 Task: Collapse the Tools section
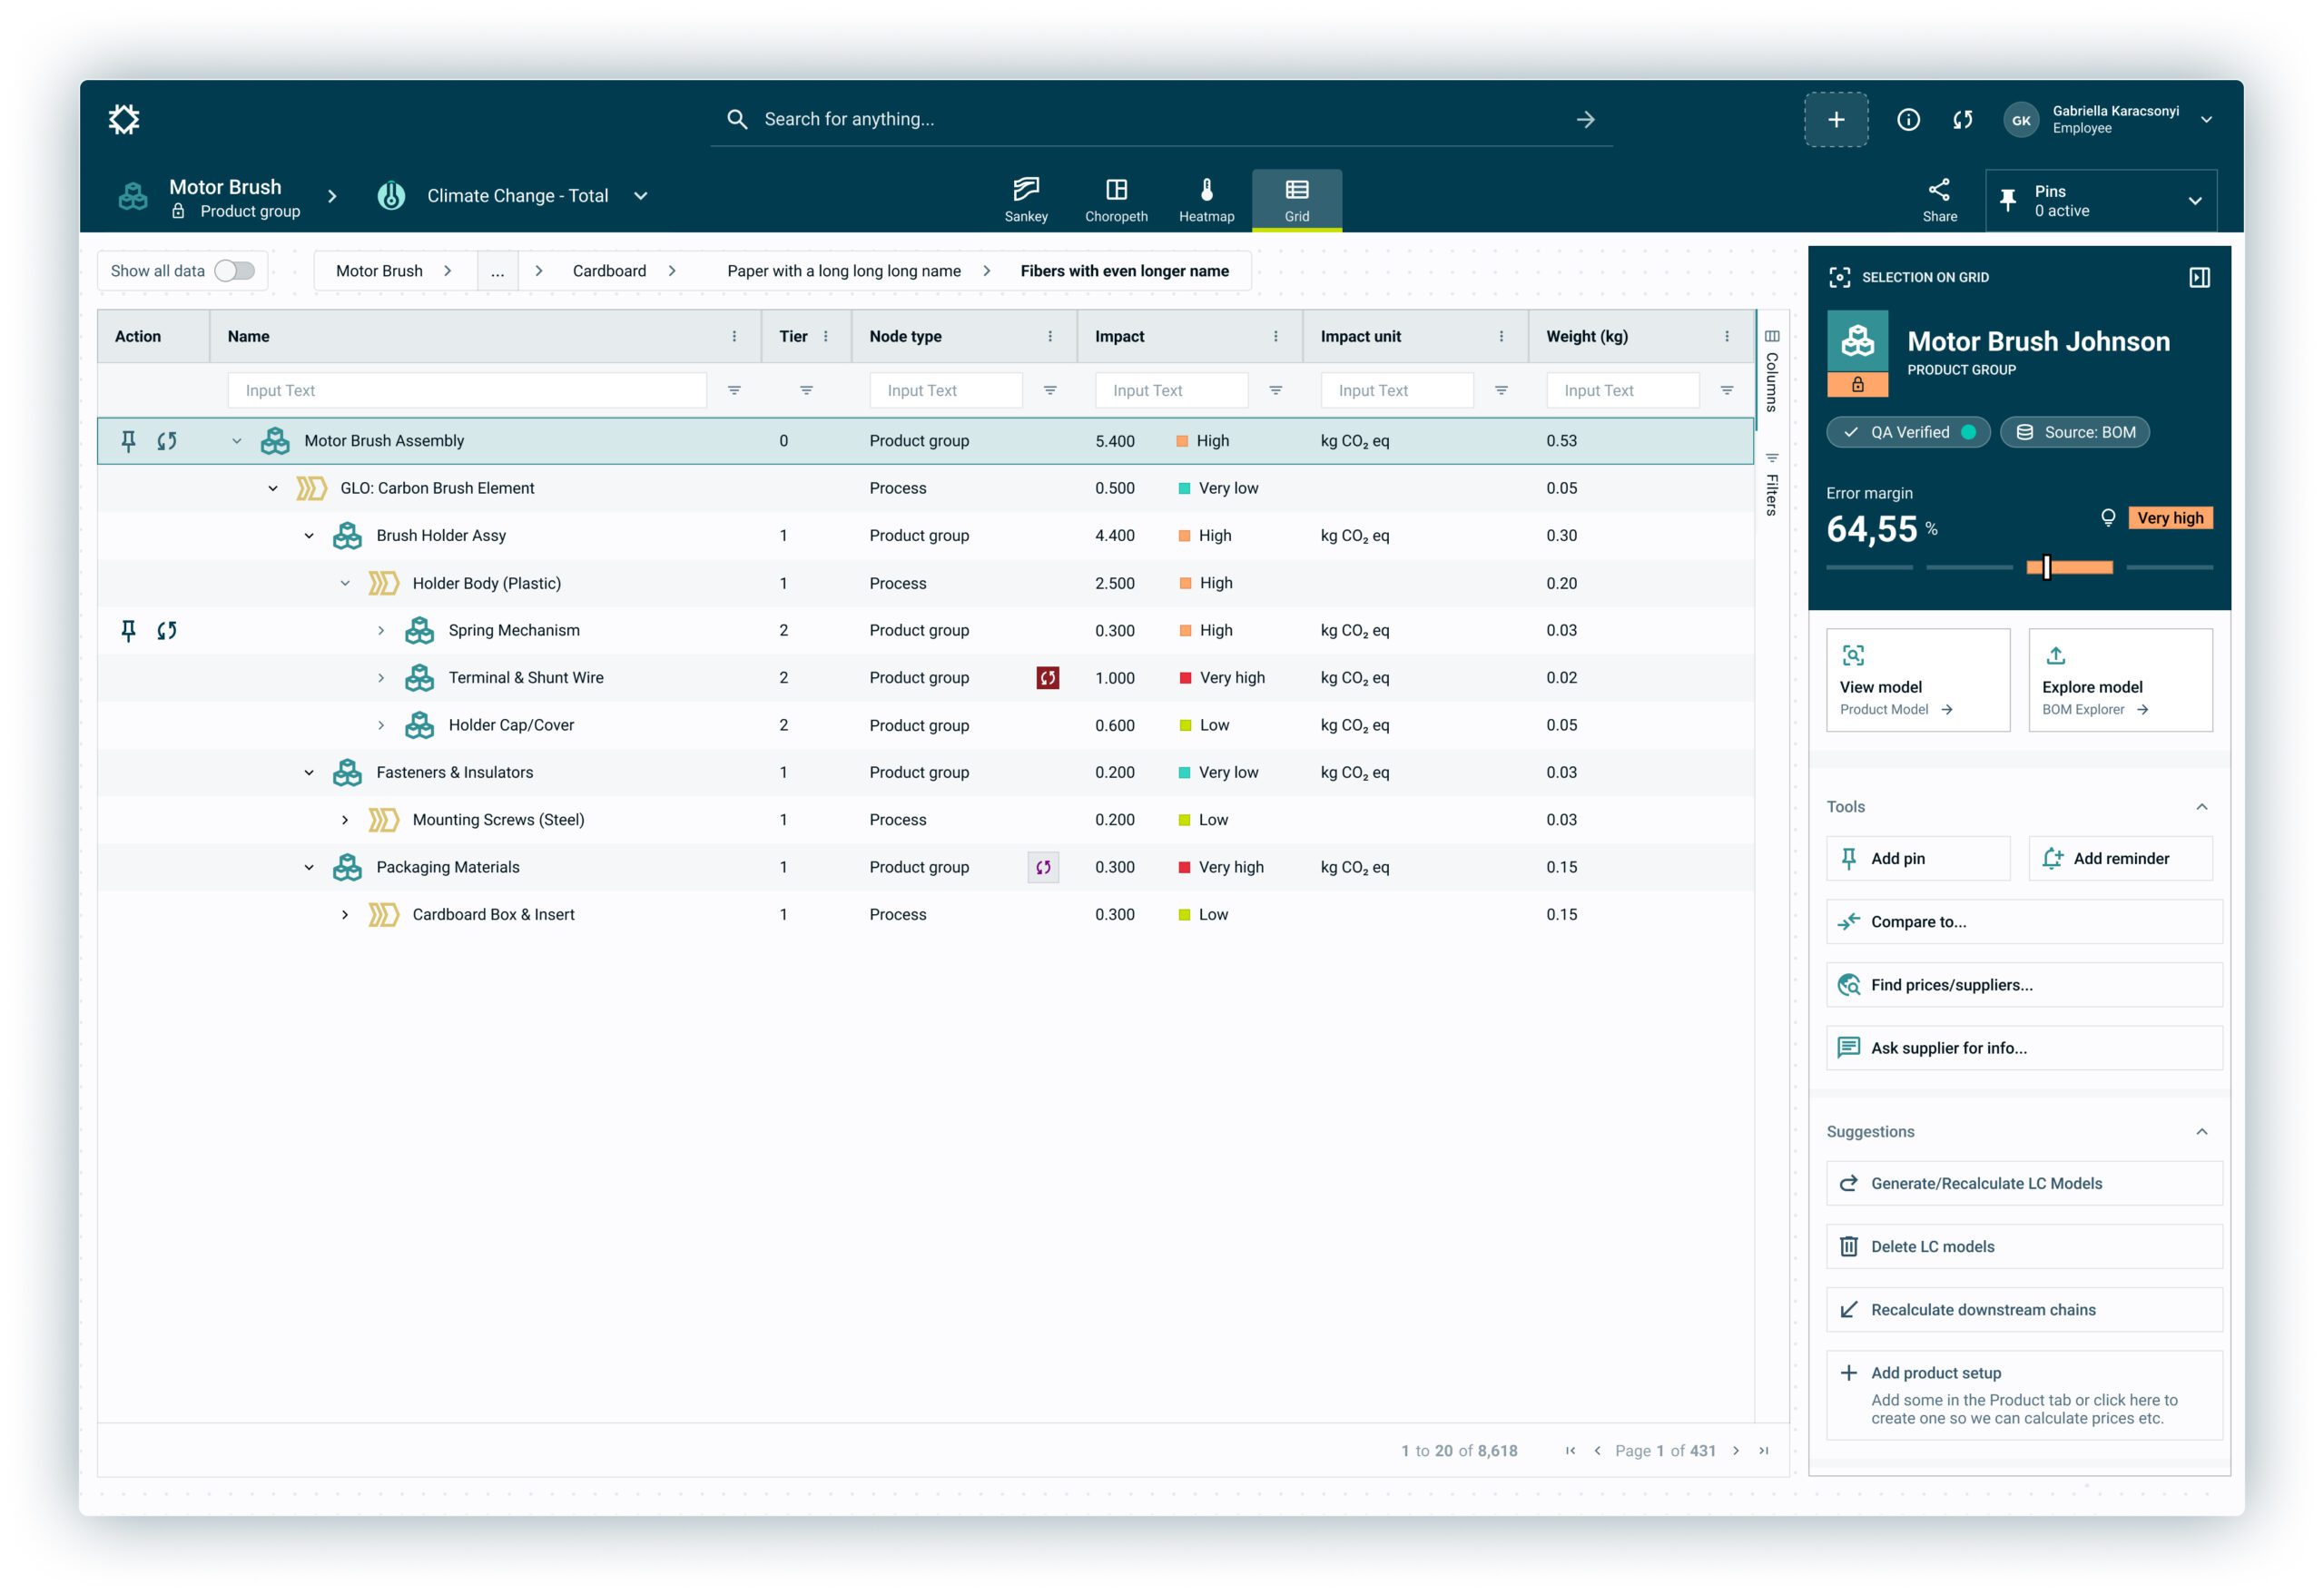[2201, 807]
